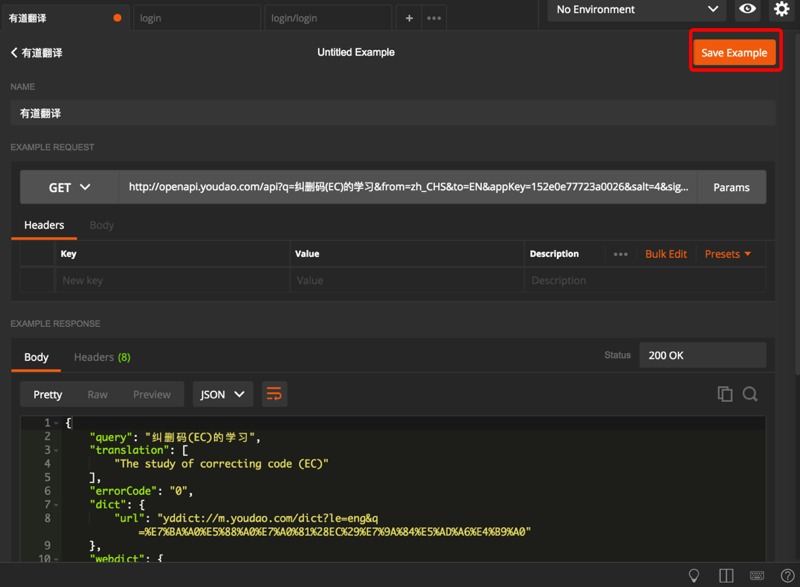Open the manage environments gear icon
The height and width of the screenshot is (587, 800).
pyautogui.click(x=781, y=9)
